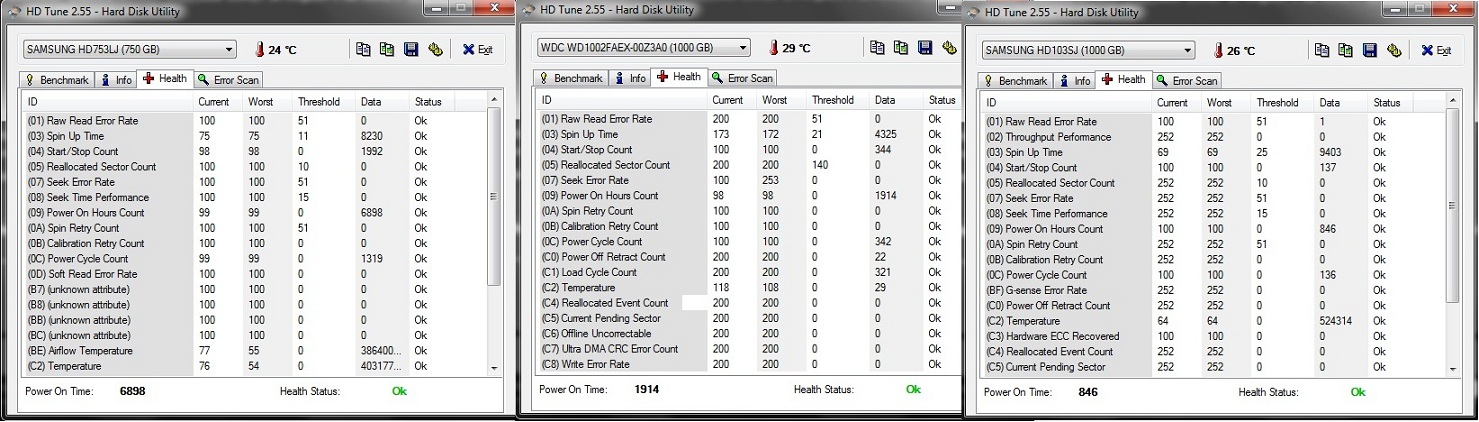Click data value 4325 in WDC window

(886, 134)
